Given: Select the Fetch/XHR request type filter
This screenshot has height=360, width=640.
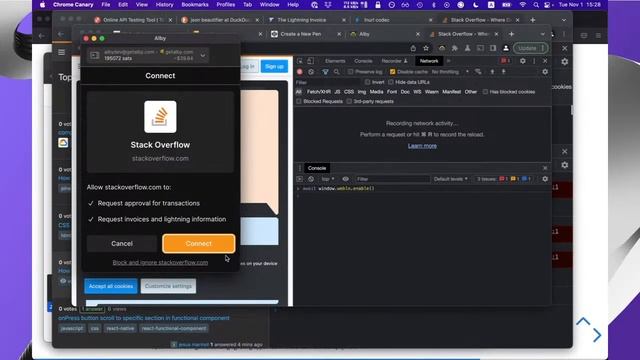Looking at the screenshot, I should [318, 92].
